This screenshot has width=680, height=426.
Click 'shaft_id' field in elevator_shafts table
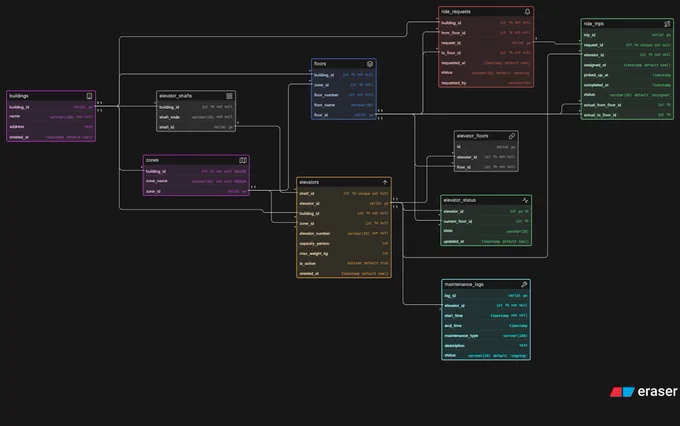(196, 127)
